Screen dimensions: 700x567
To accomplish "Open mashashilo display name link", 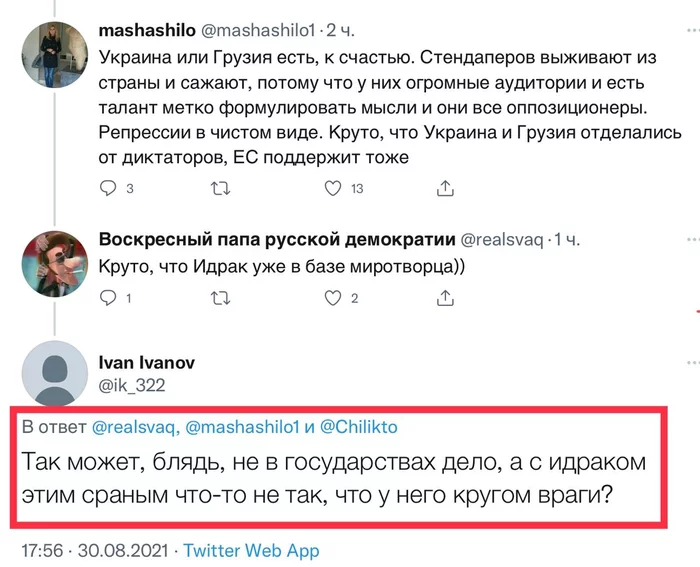I will pyautogui.click(x=148, y=31).
